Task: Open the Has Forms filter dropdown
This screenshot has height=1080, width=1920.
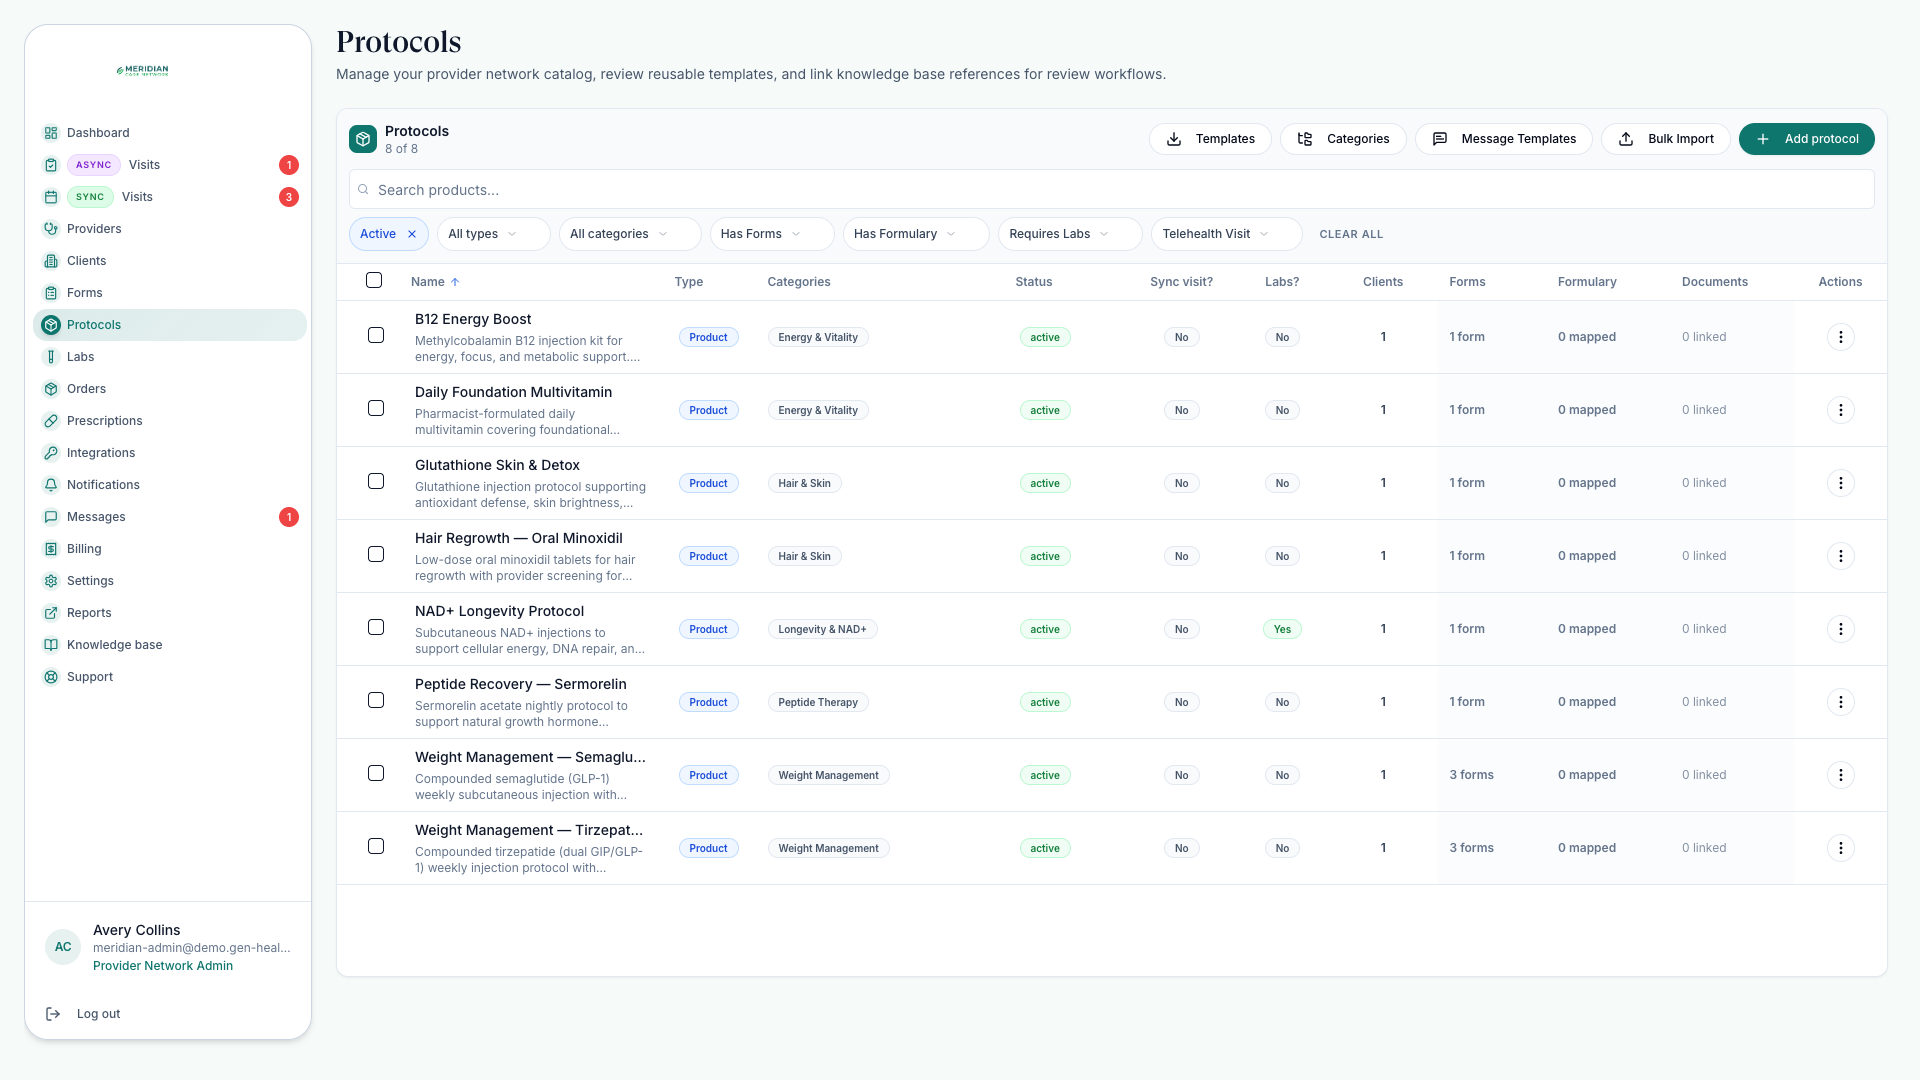Action: click(771, 234)
